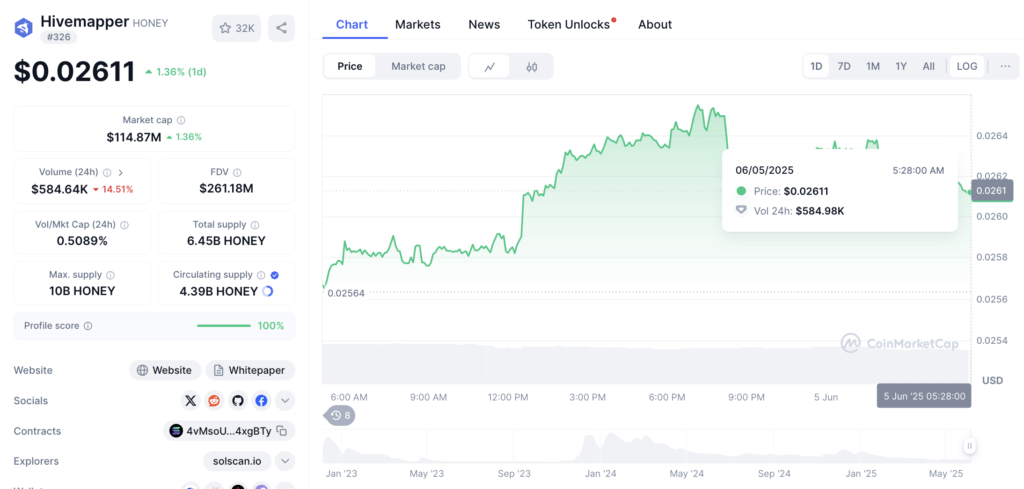Click the 0.0261 current price label
1024x489 pixels.
pos(992,190)
